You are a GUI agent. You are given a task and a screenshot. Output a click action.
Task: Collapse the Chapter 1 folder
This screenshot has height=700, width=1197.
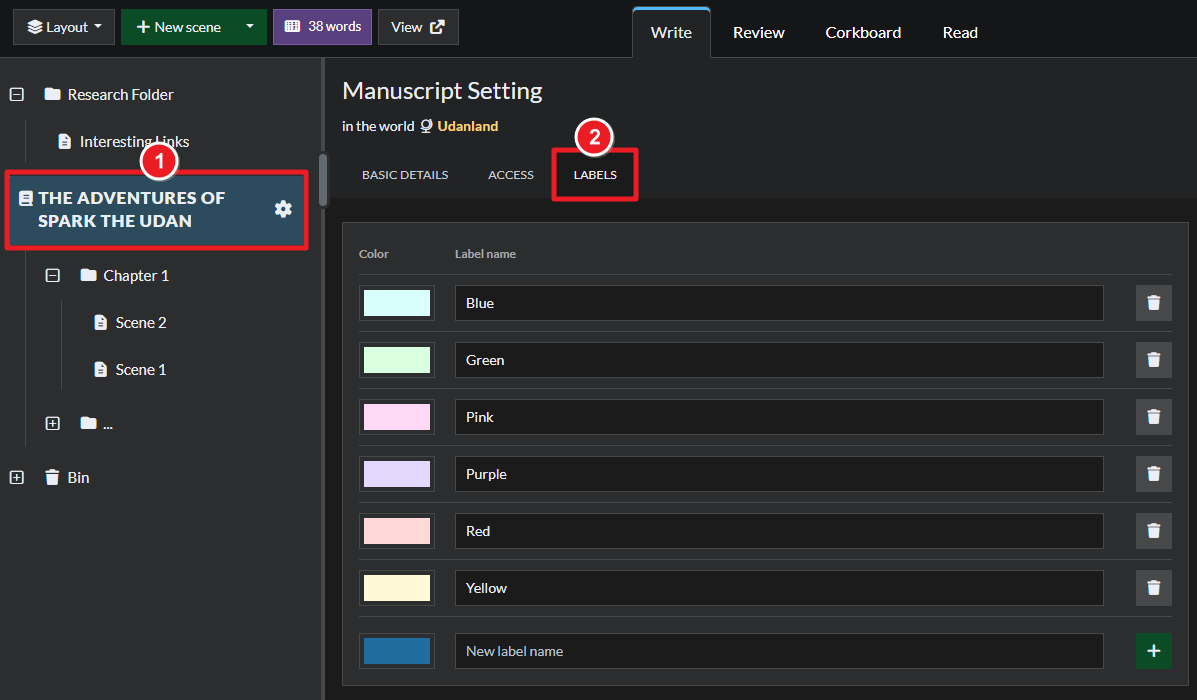[53, 276]
